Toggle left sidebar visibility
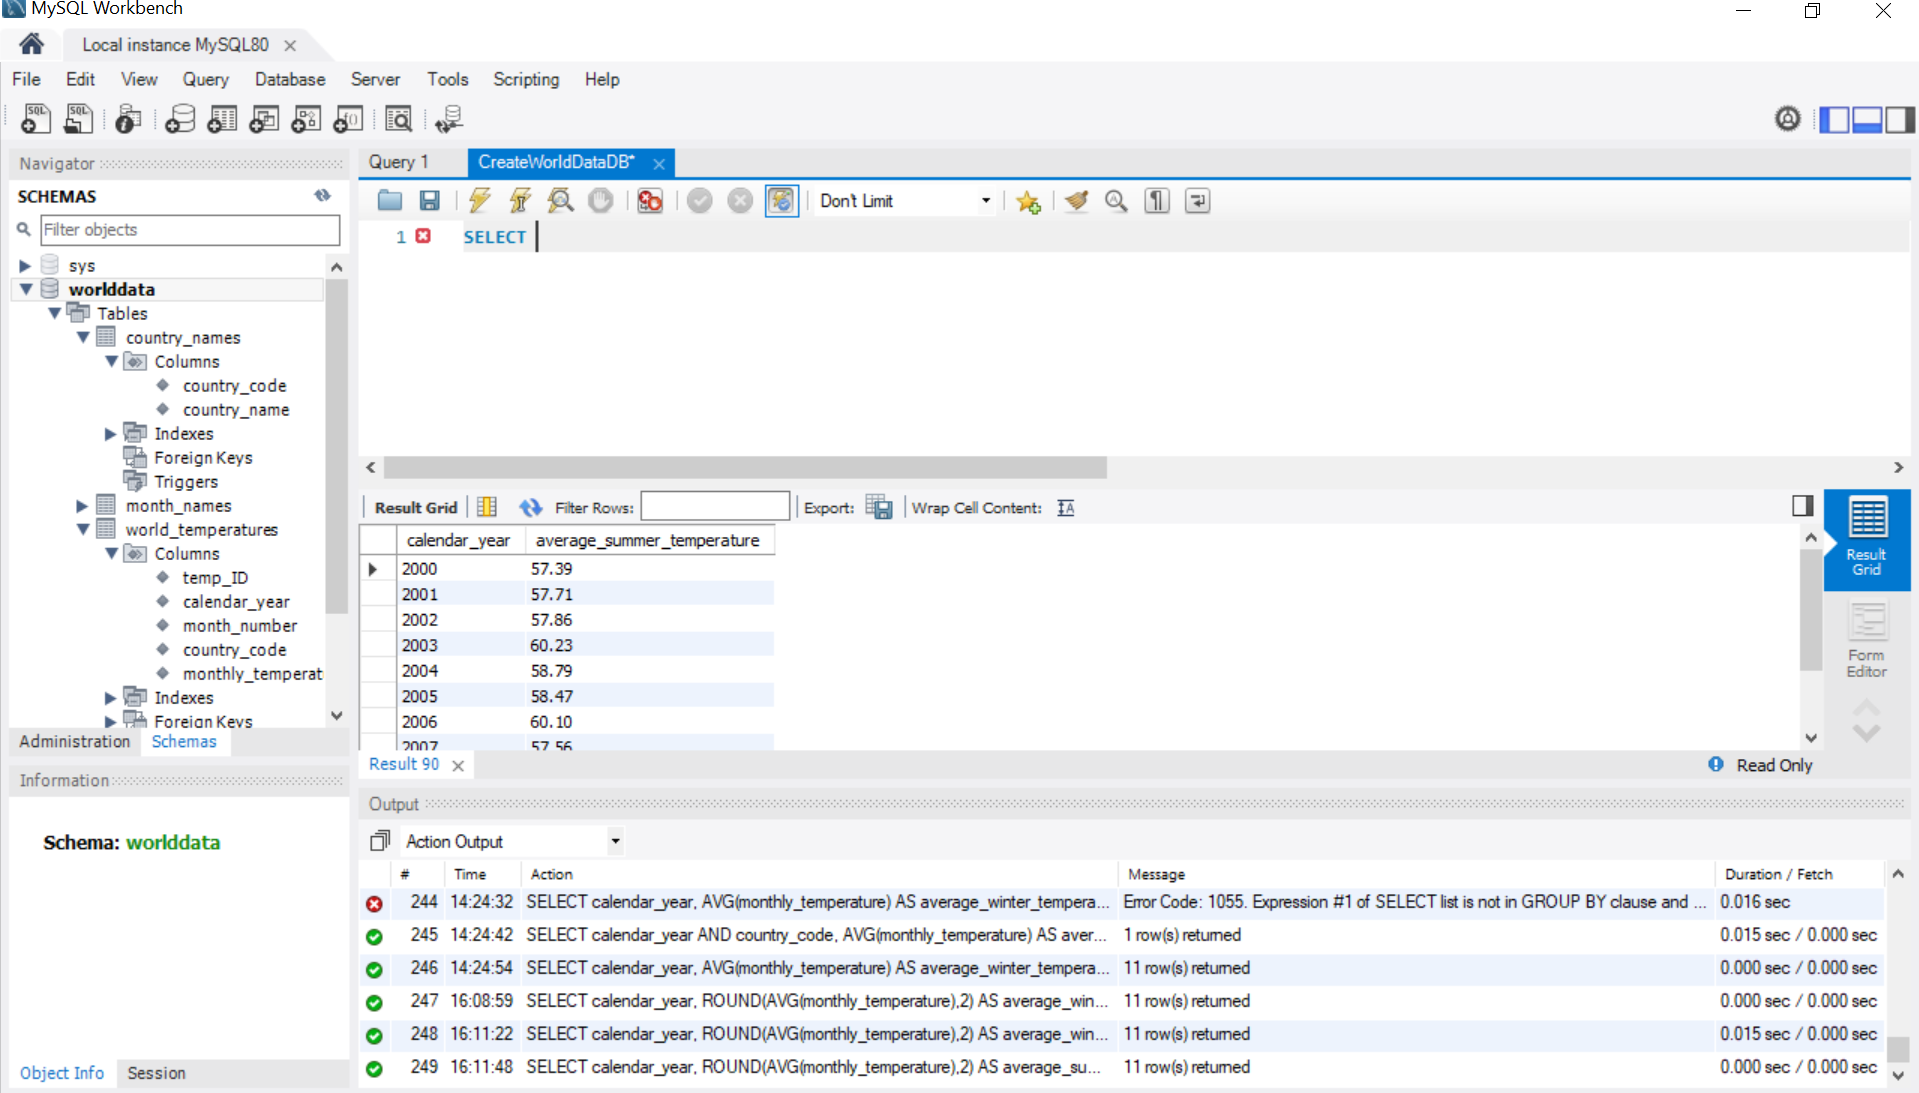The width and height of the screenshot is (1919, 1093). (1834, 119)
